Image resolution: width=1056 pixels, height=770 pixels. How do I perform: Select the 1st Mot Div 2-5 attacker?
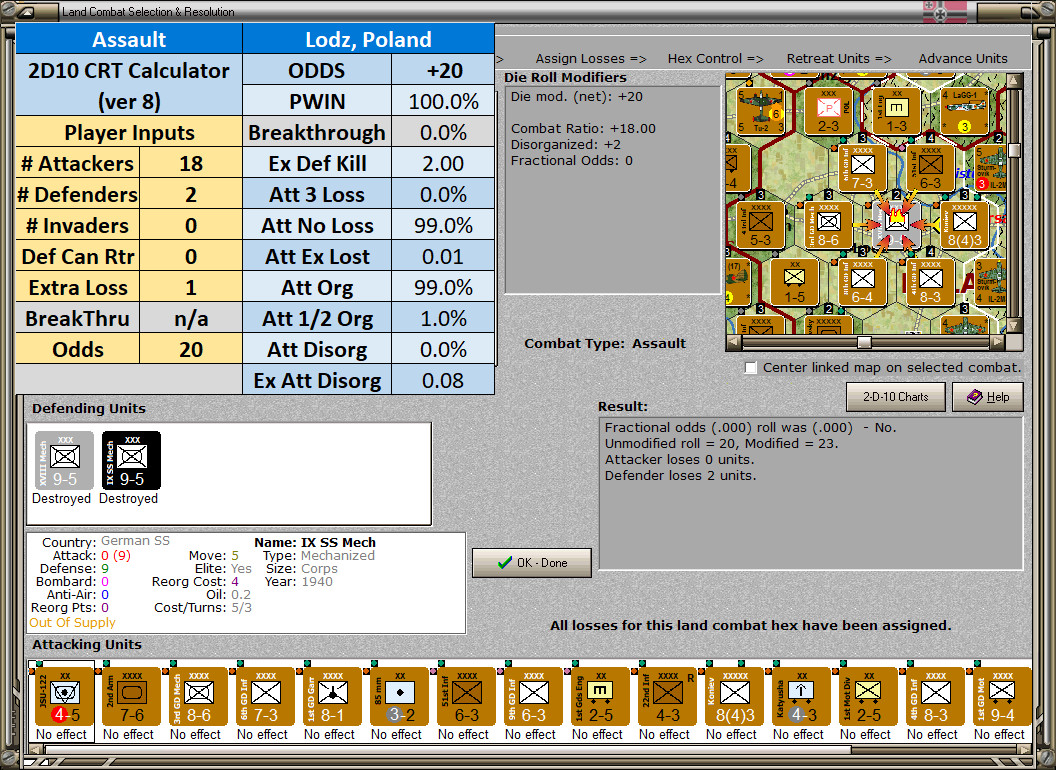869,697
